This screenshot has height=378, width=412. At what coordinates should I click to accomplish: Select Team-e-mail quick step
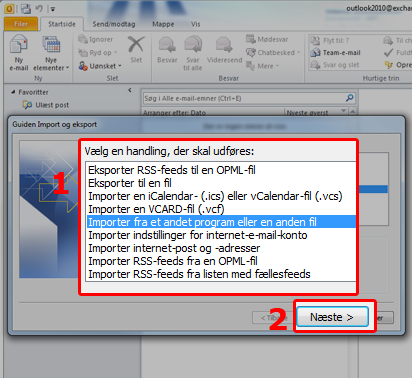coord(336,53)
